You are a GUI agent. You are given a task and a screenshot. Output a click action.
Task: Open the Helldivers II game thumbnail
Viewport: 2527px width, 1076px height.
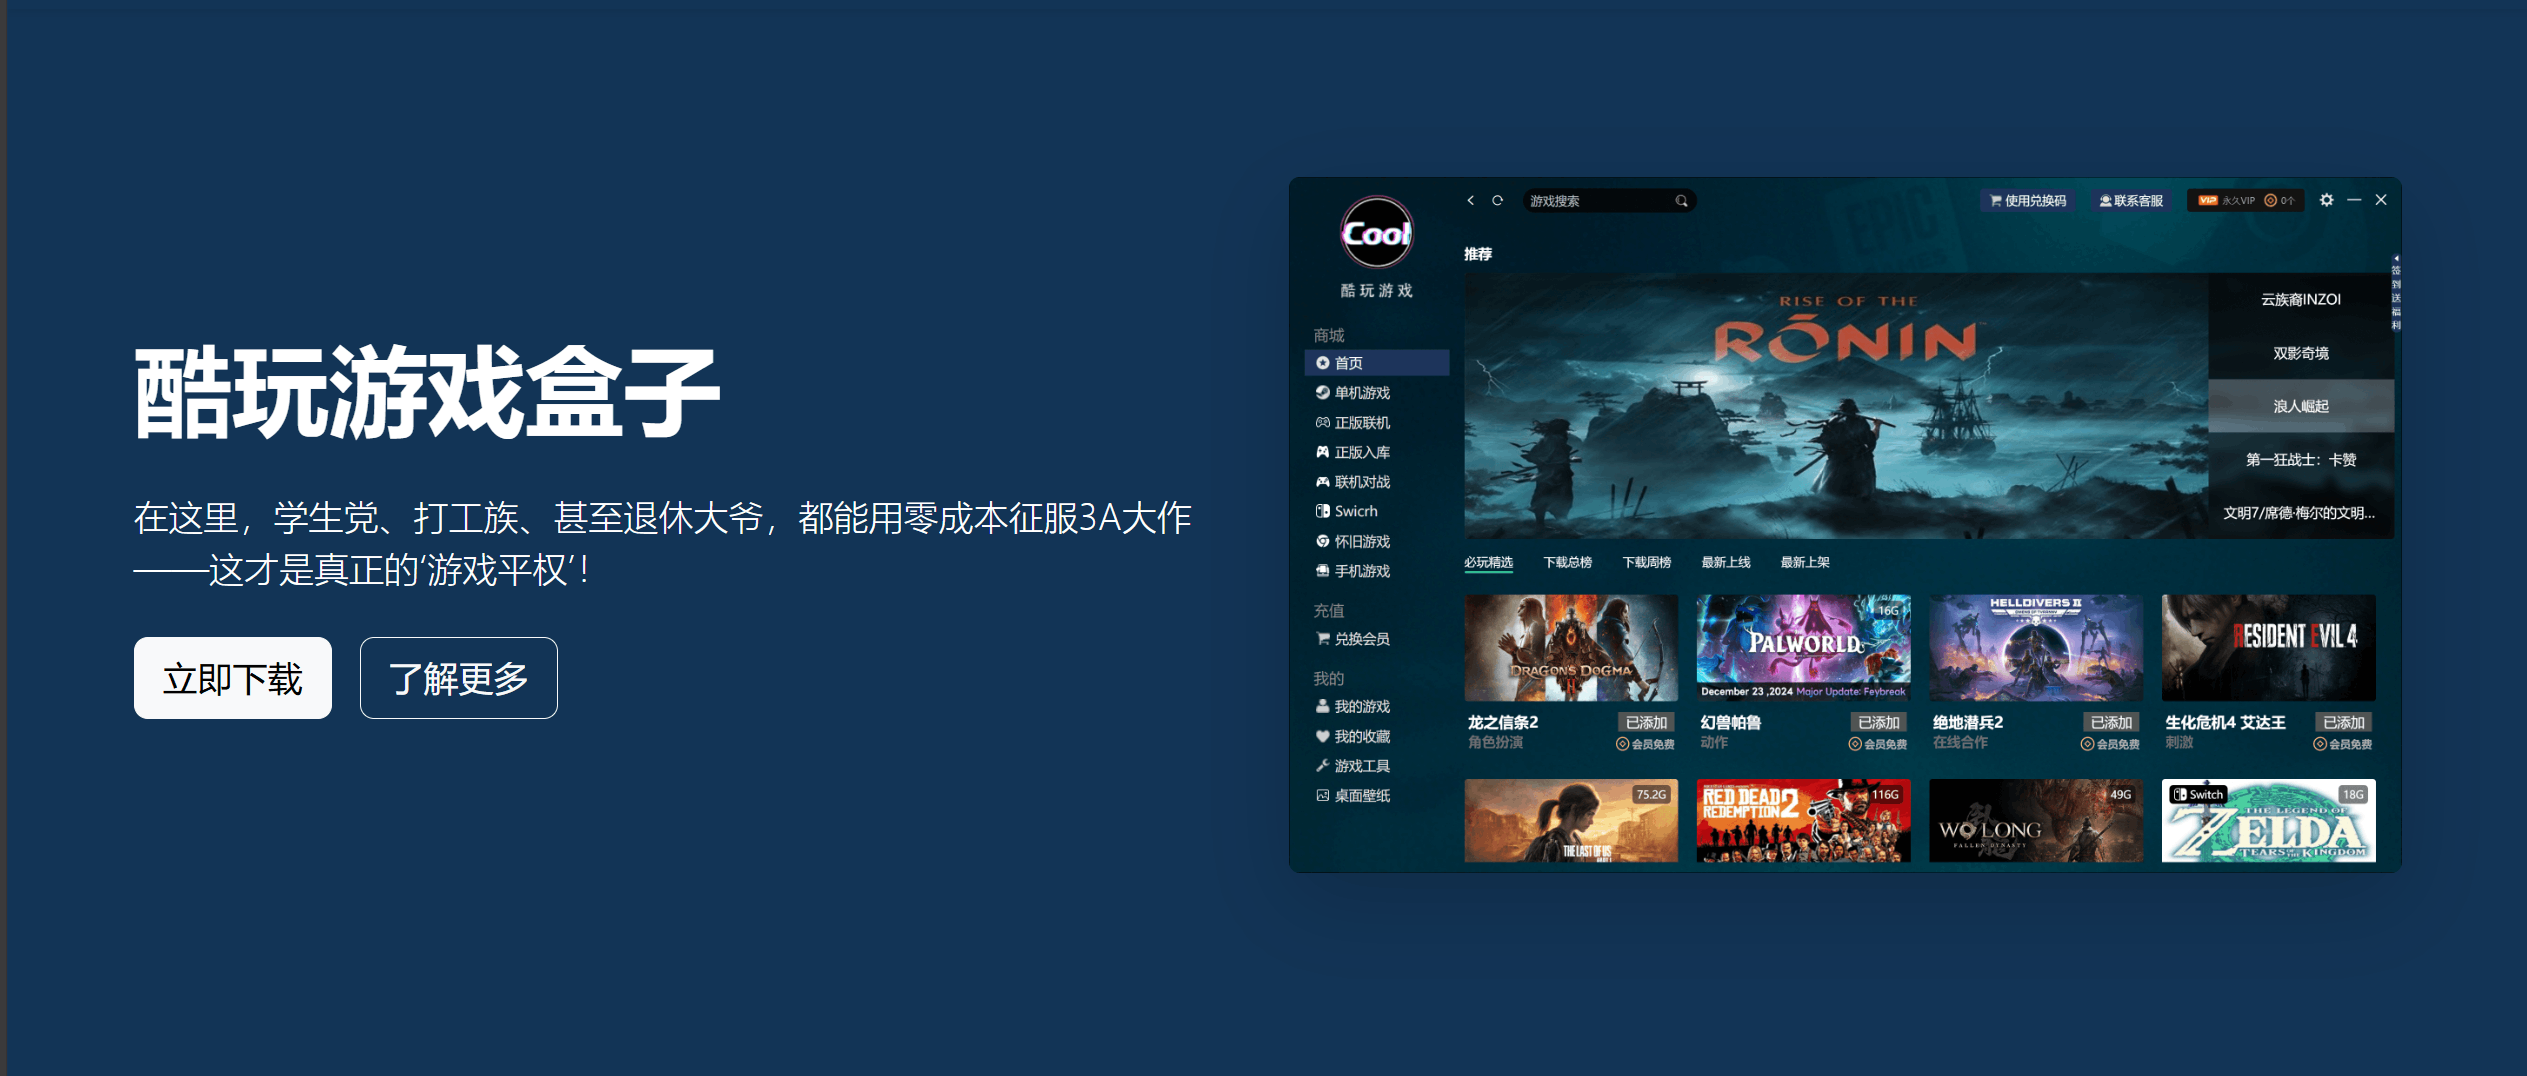coord(2036,648)
